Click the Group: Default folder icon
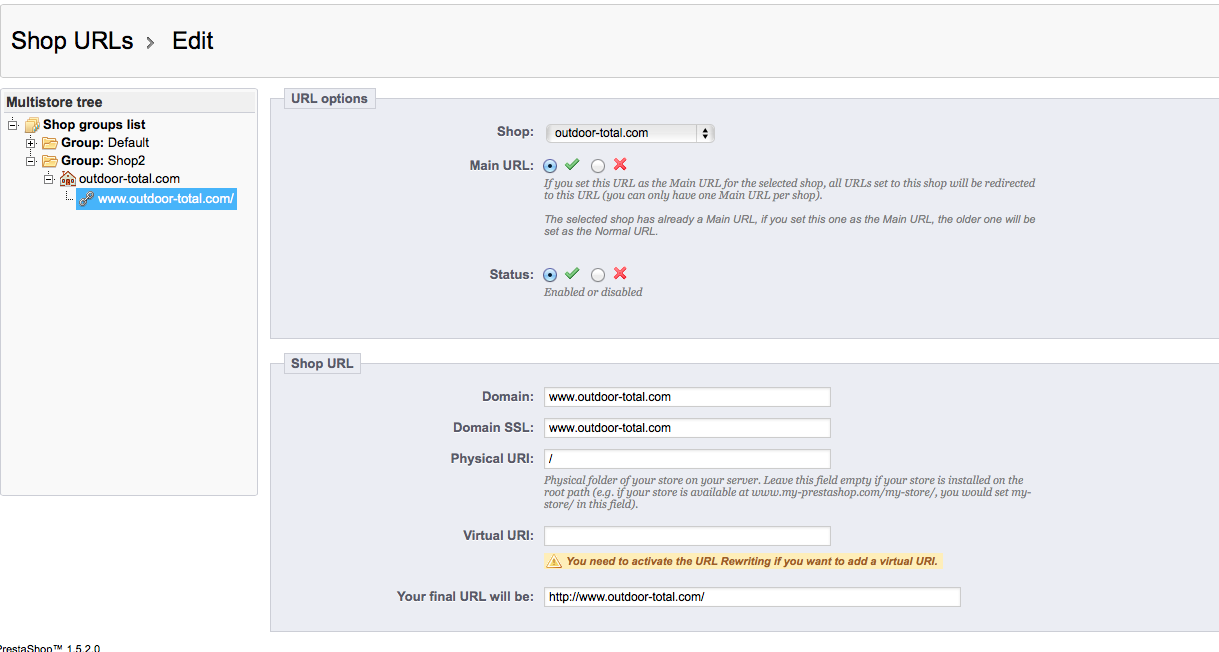 (x=50, y=143)
